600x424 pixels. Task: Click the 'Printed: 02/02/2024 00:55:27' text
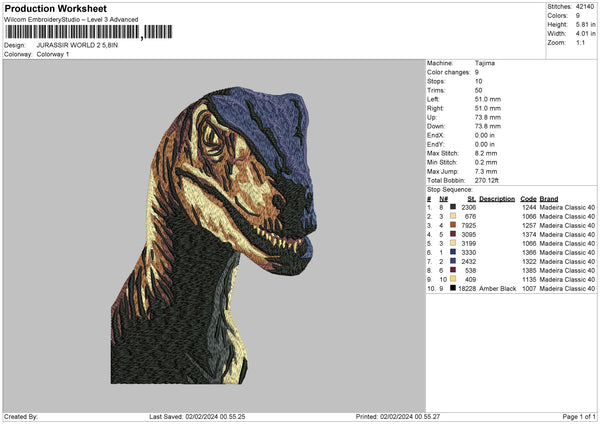pyautogui.click(x=398, y=416)
